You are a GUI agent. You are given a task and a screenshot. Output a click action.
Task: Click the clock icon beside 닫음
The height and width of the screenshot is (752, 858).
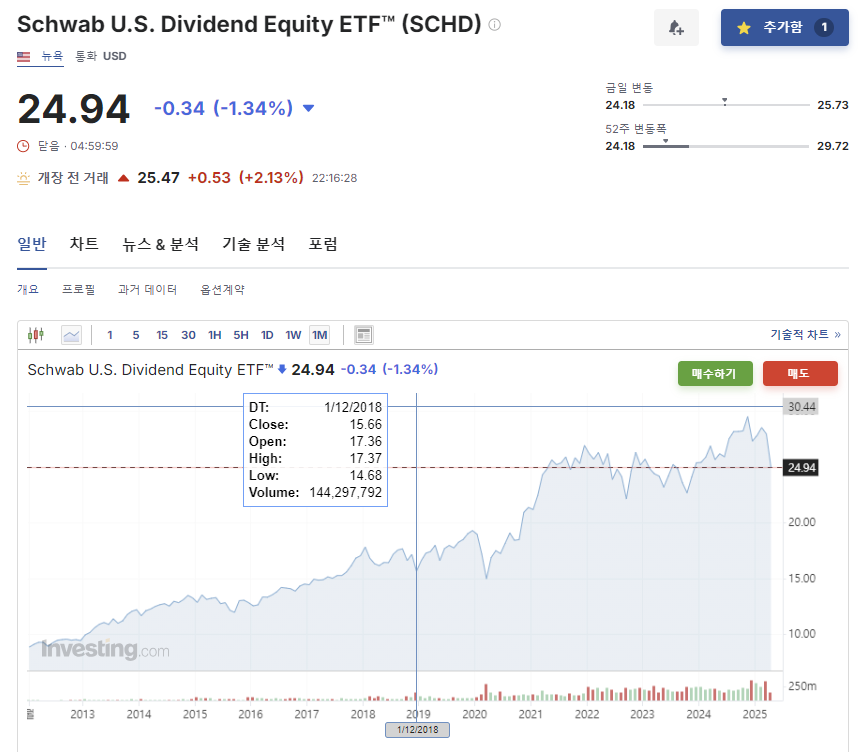(x=23, y=146)
